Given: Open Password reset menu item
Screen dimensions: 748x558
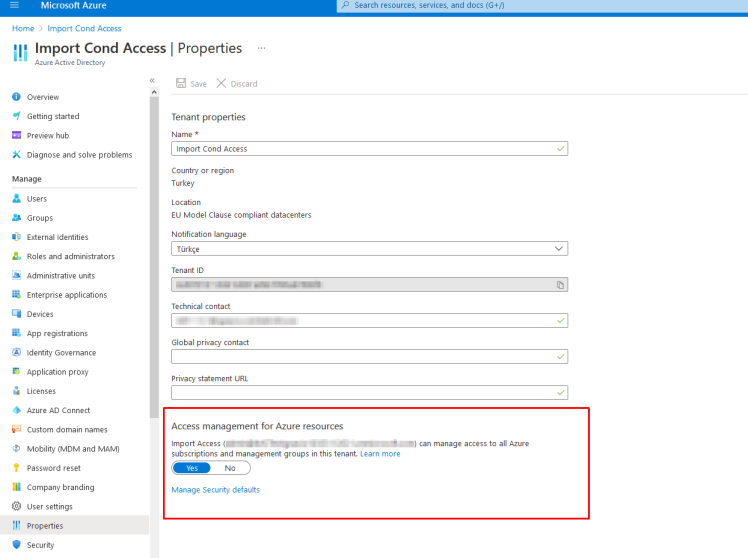Looking at the screenshot, I should [x=53, y=468].
